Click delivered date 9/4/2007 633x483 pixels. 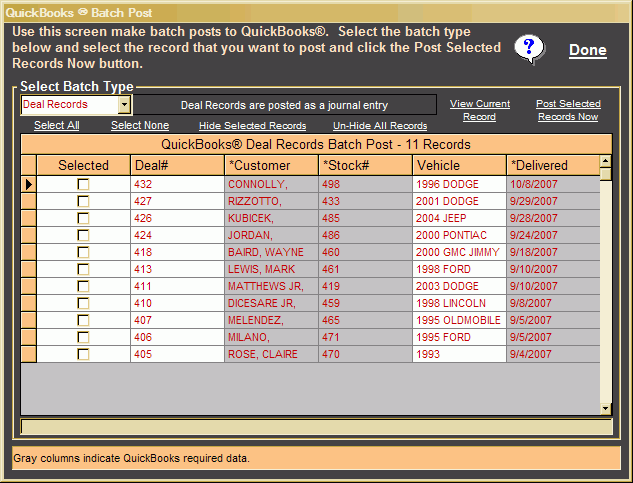click(553, 354)
